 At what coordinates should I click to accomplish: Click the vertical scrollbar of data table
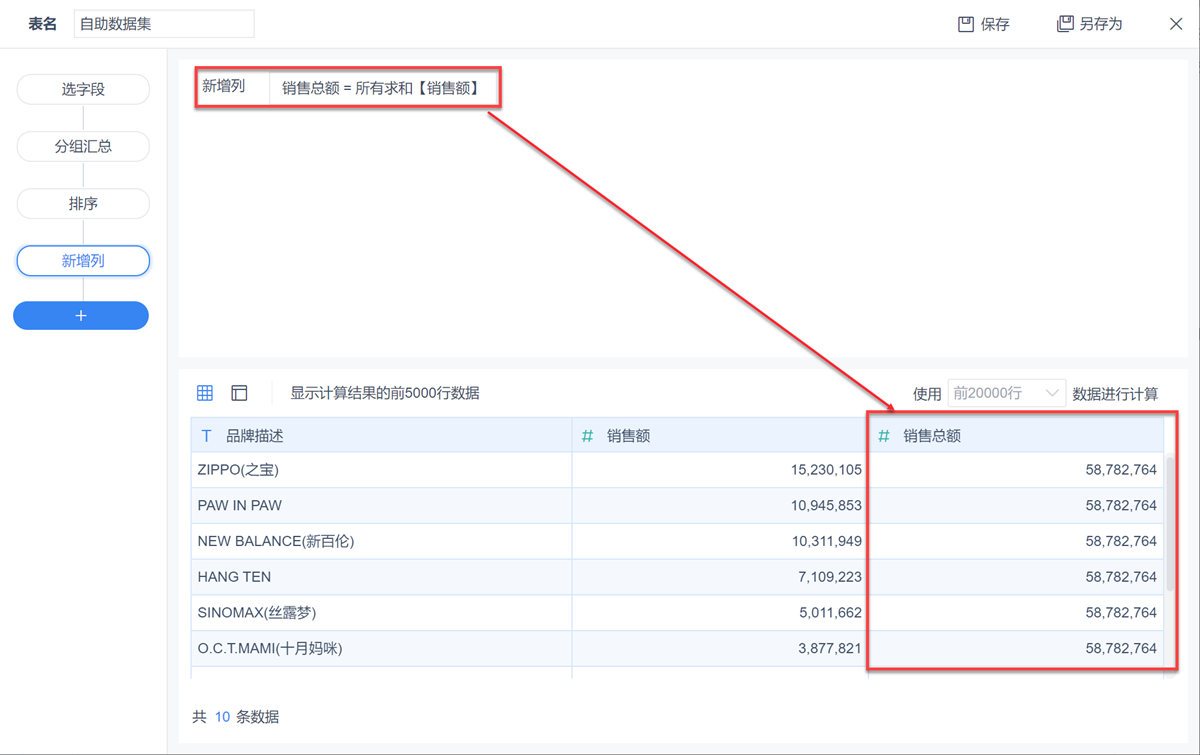click(1169, 523)
